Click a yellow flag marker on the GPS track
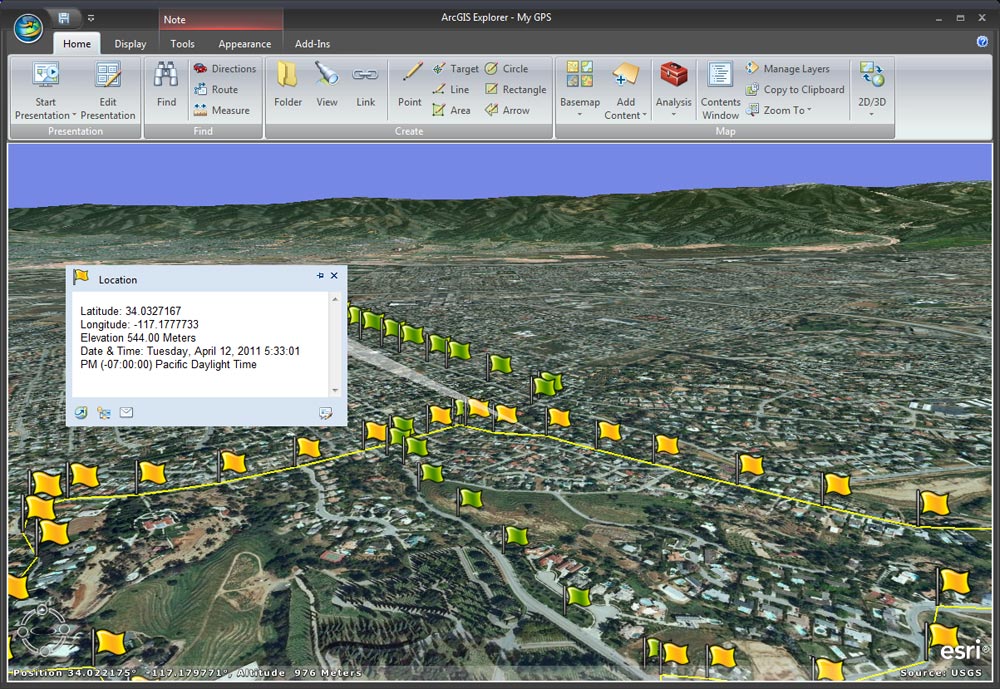 (609, 432)
